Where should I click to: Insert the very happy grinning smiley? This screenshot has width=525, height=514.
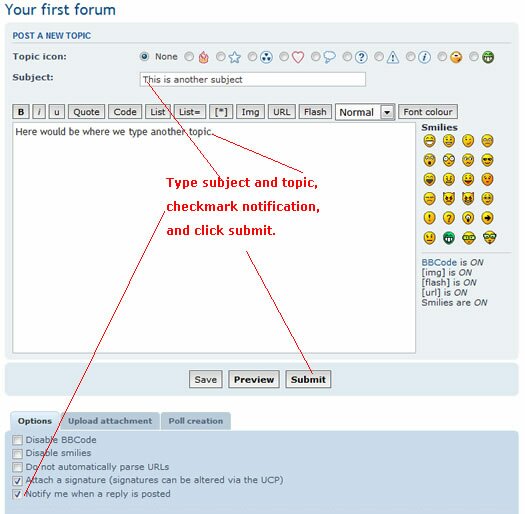point(429,141)
